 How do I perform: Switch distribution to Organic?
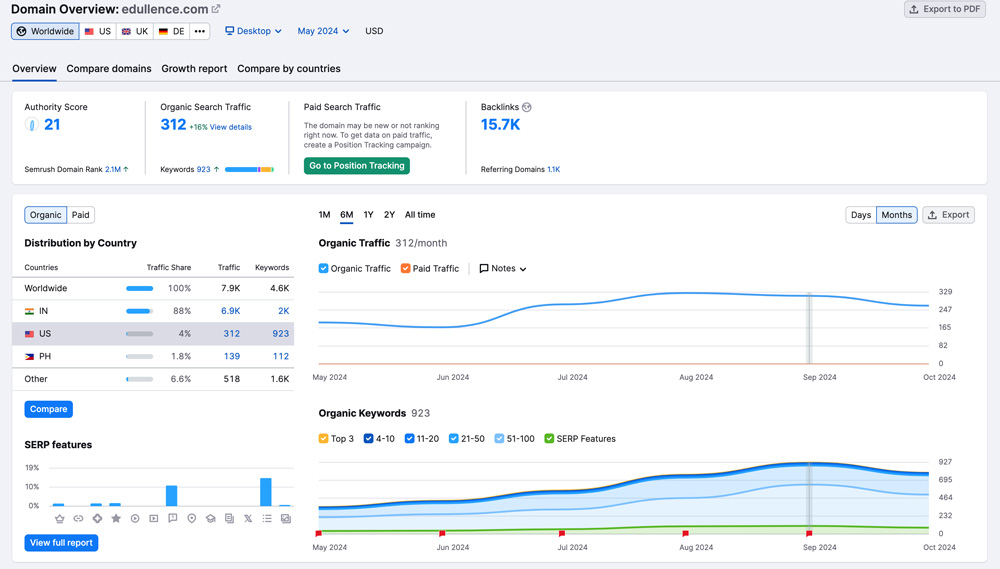point(45,215)
